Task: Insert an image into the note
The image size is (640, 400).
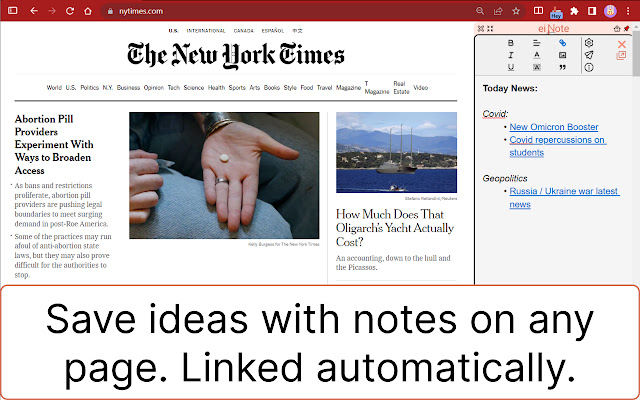Action: (562, 55)
